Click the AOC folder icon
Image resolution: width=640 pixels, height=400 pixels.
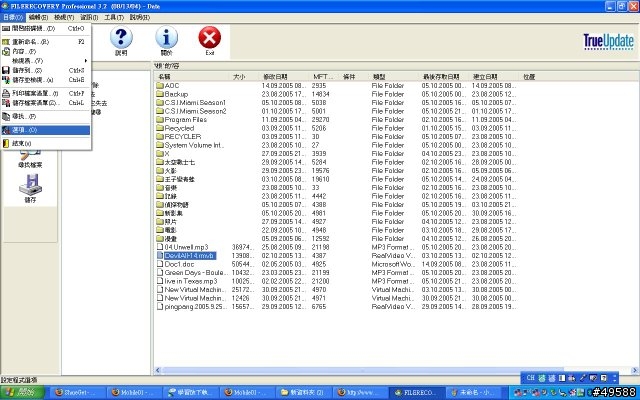pos(160,85)
